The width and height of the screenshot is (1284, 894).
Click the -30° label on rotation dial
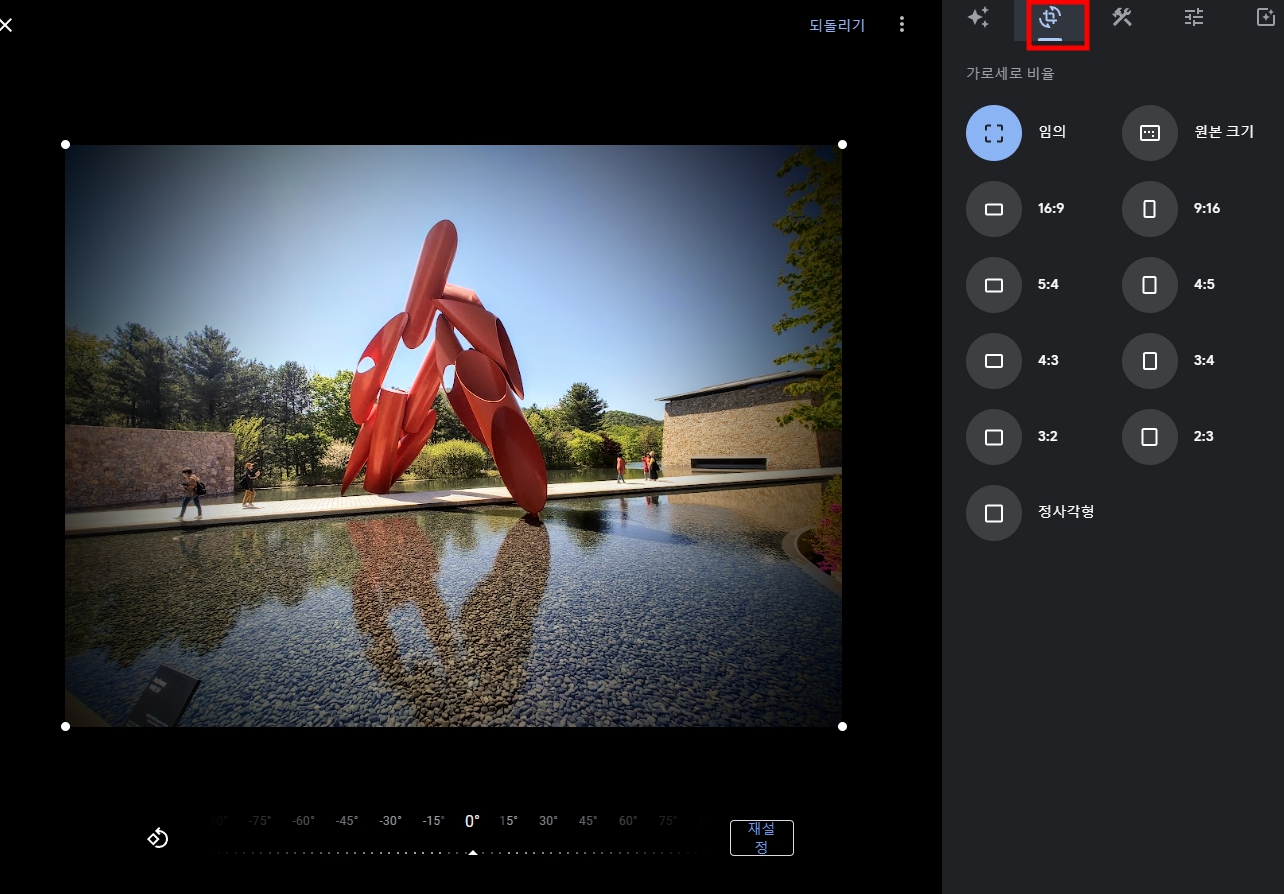[390, 821]
